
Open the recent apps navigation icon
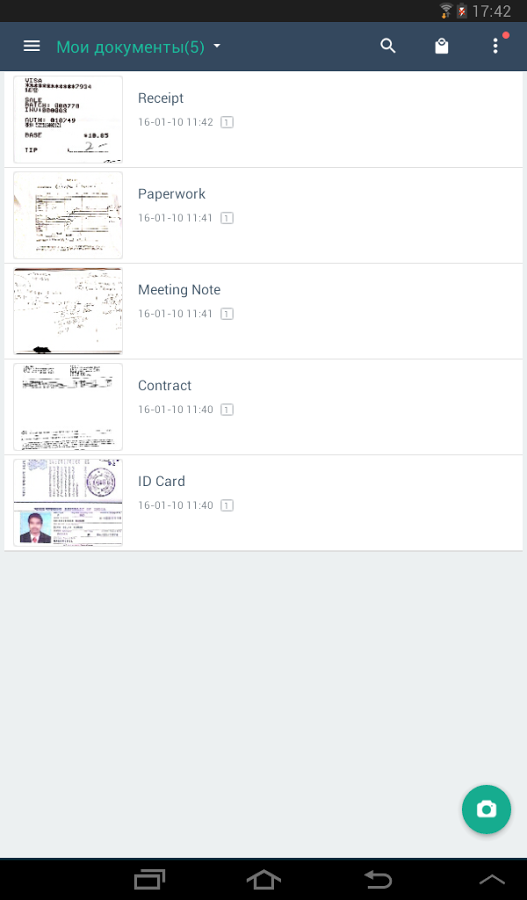[149, 879]
